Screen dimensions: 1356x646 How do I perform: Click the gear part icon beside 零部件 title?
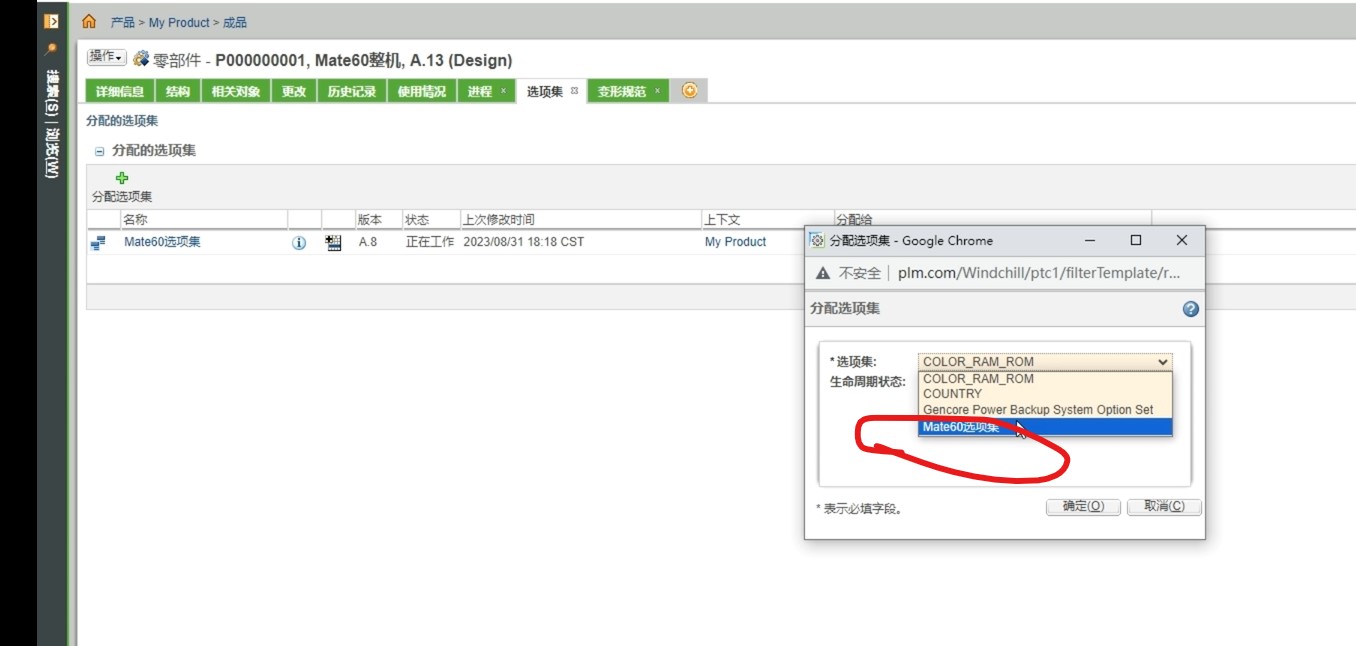[141, 59]
